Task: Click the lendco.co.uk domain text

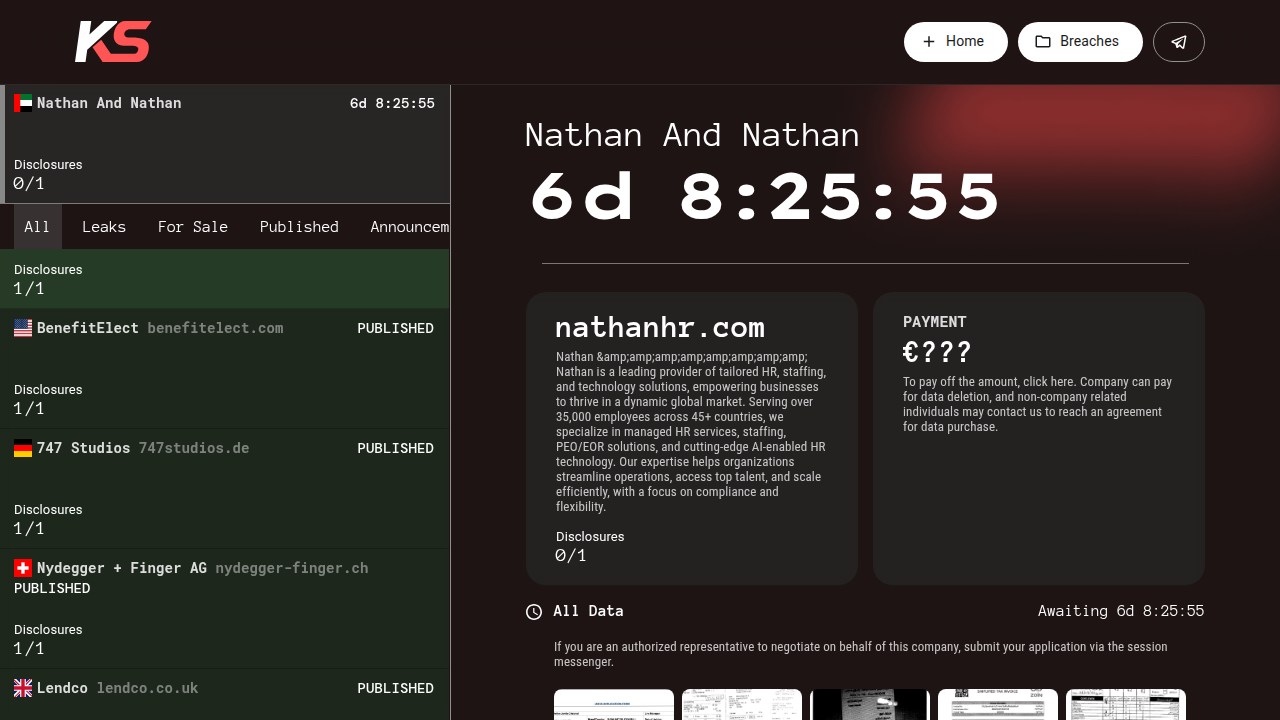Action: [x=147, y=688]
